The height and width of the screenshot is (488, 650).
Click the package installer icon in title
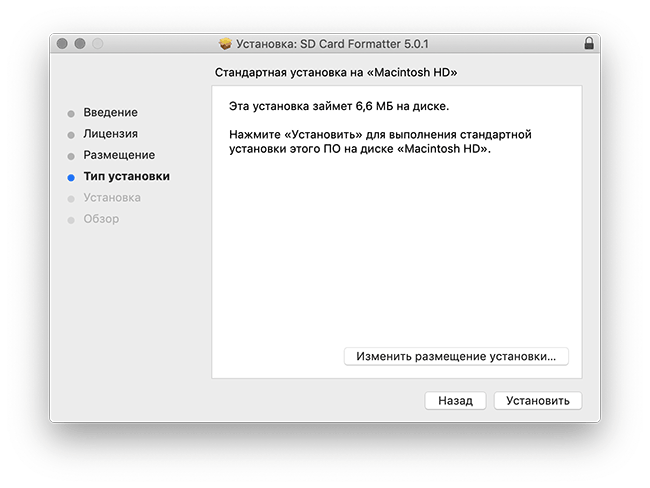pos(226,44)
